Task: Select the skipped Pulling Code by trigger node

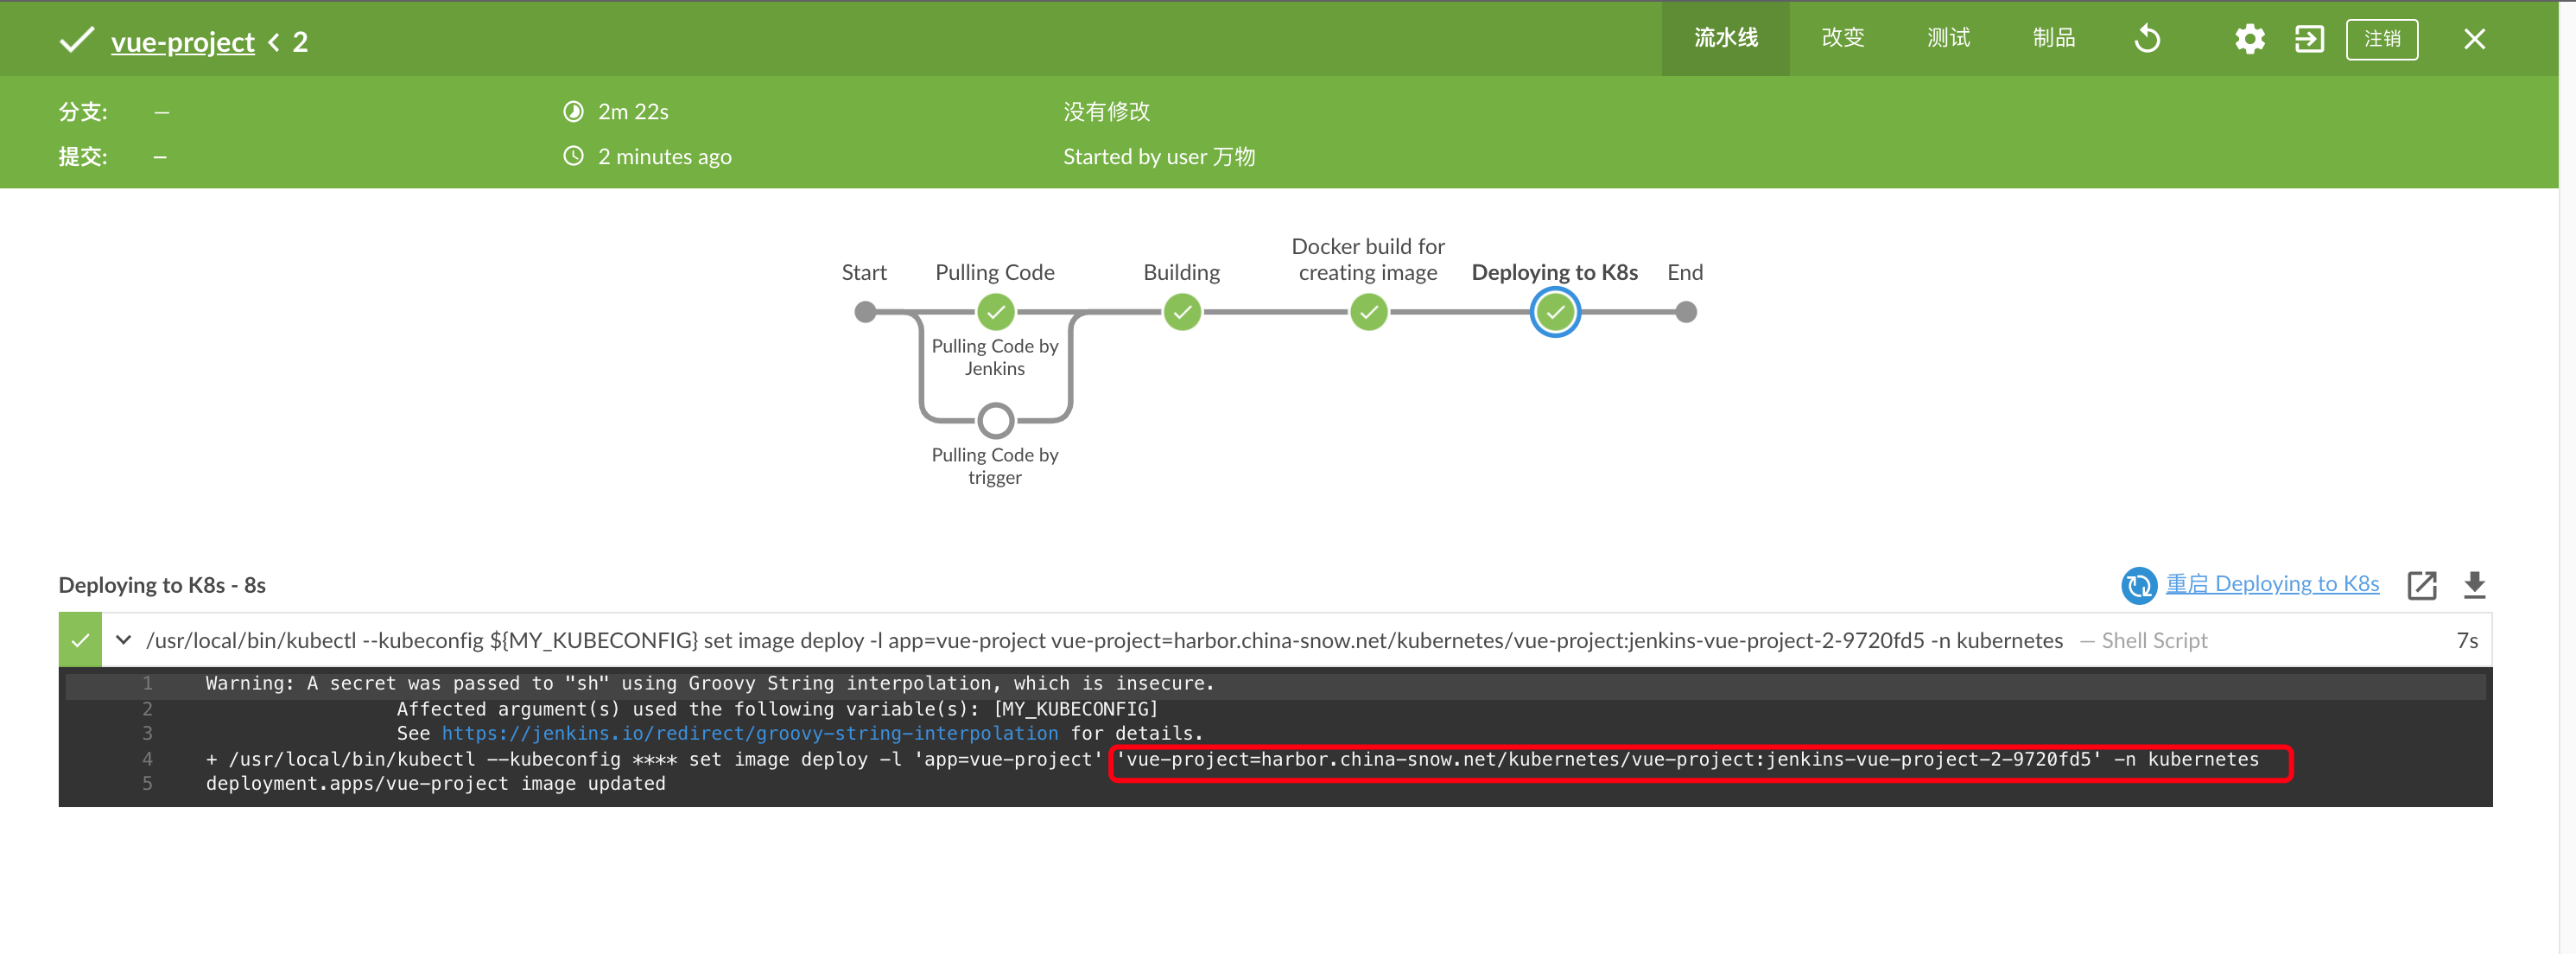Action: (x=995, y=421)
